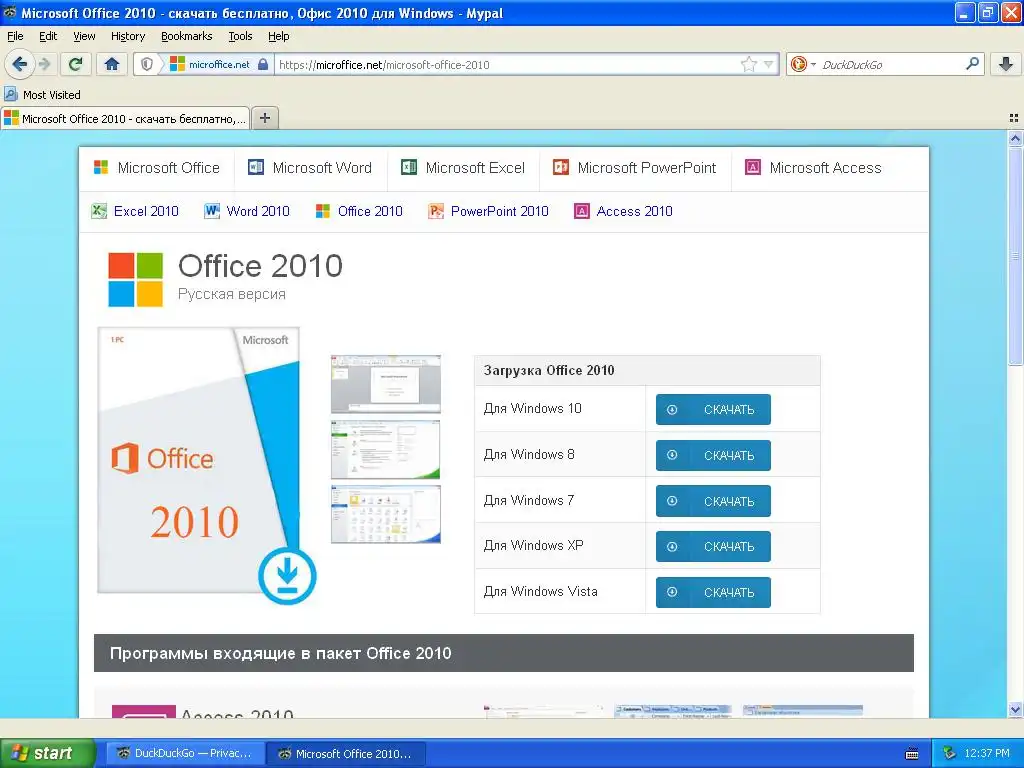1024x768 pixels.
Task: Download Office for Windows 8
Action: point(713,455)
